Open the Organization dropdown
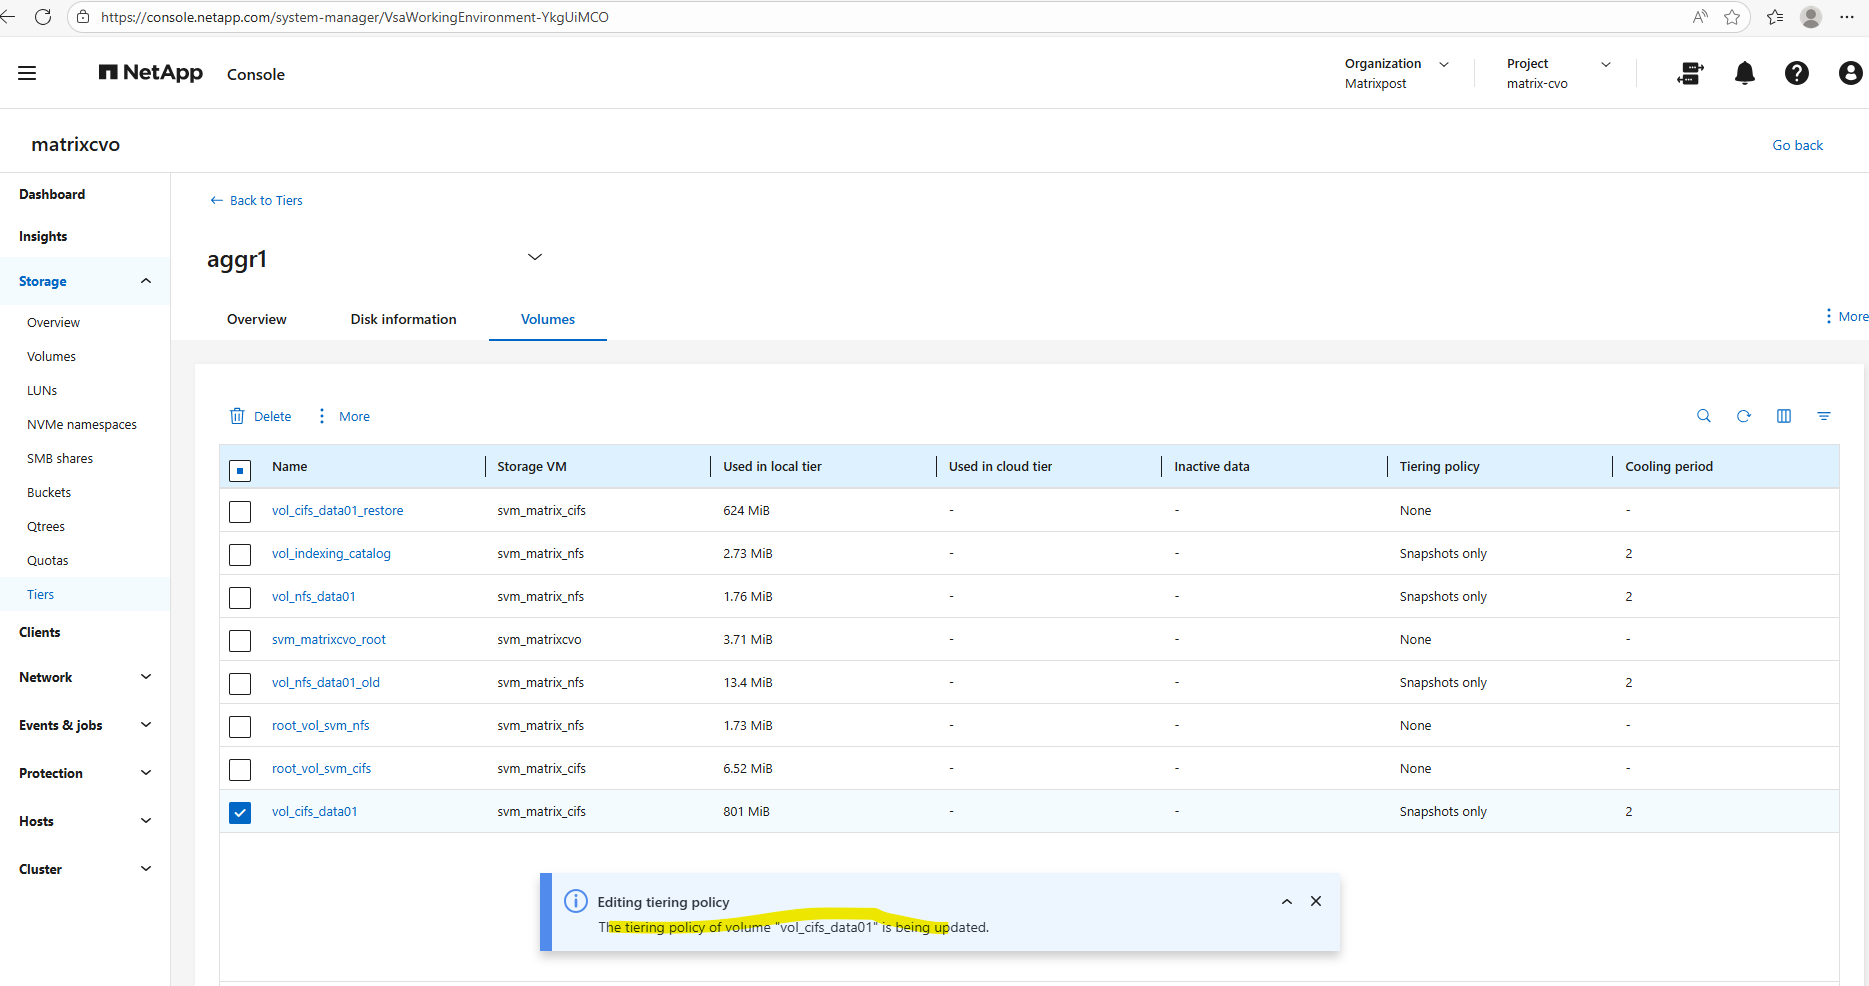This screenshot has height=986, width=1869. point(1443,64)
